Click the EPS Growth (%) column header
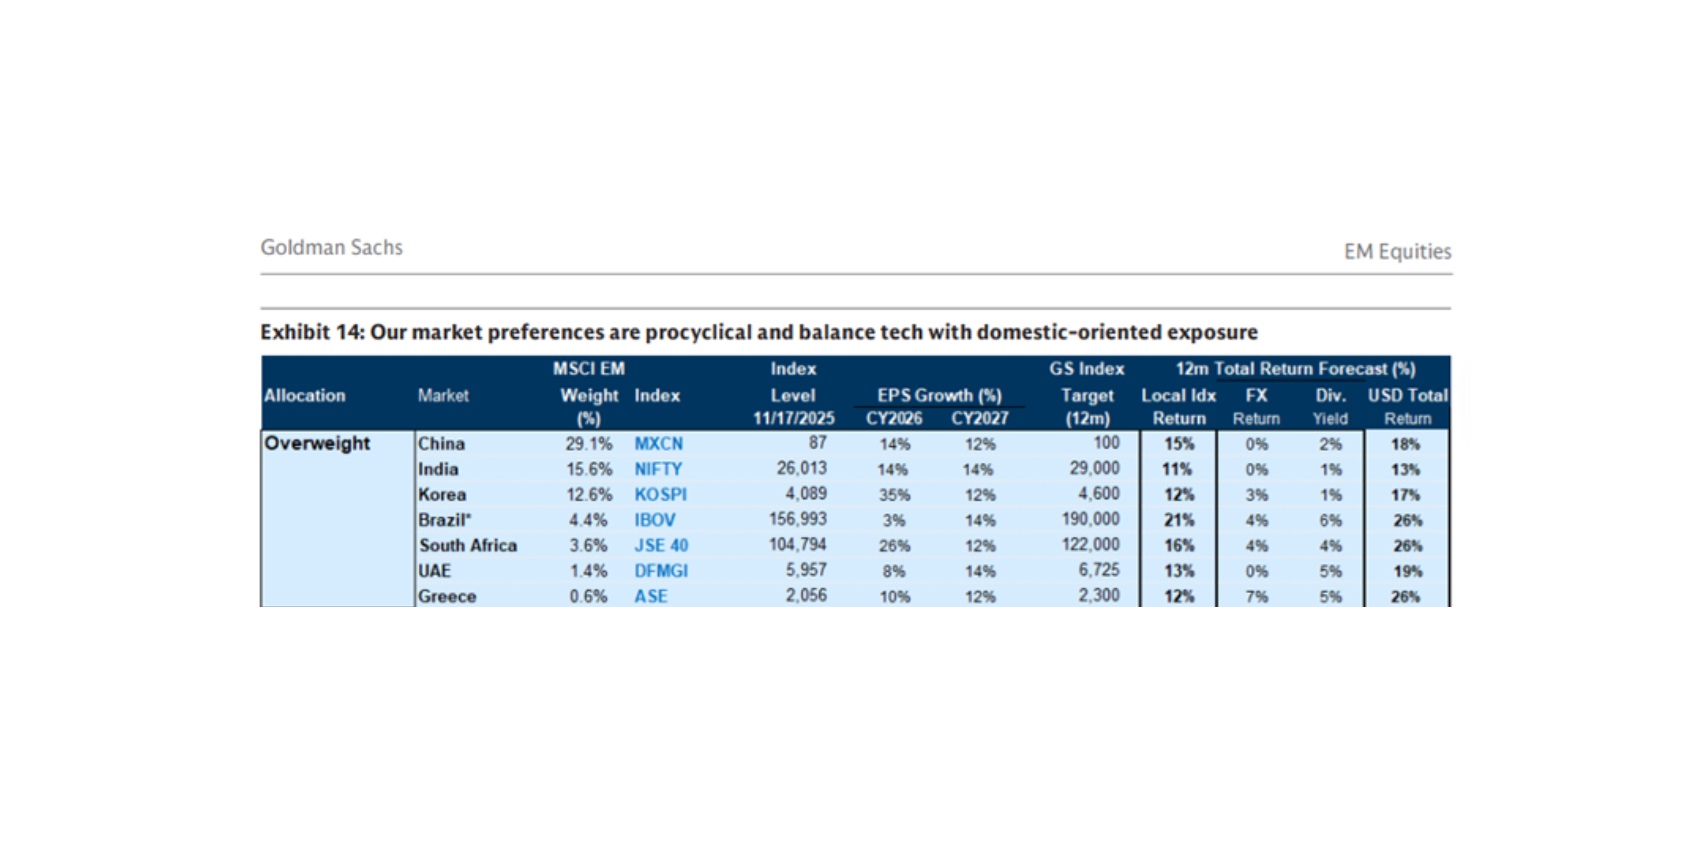Screen dimensions: 1697x850 [x=939, y=395]
